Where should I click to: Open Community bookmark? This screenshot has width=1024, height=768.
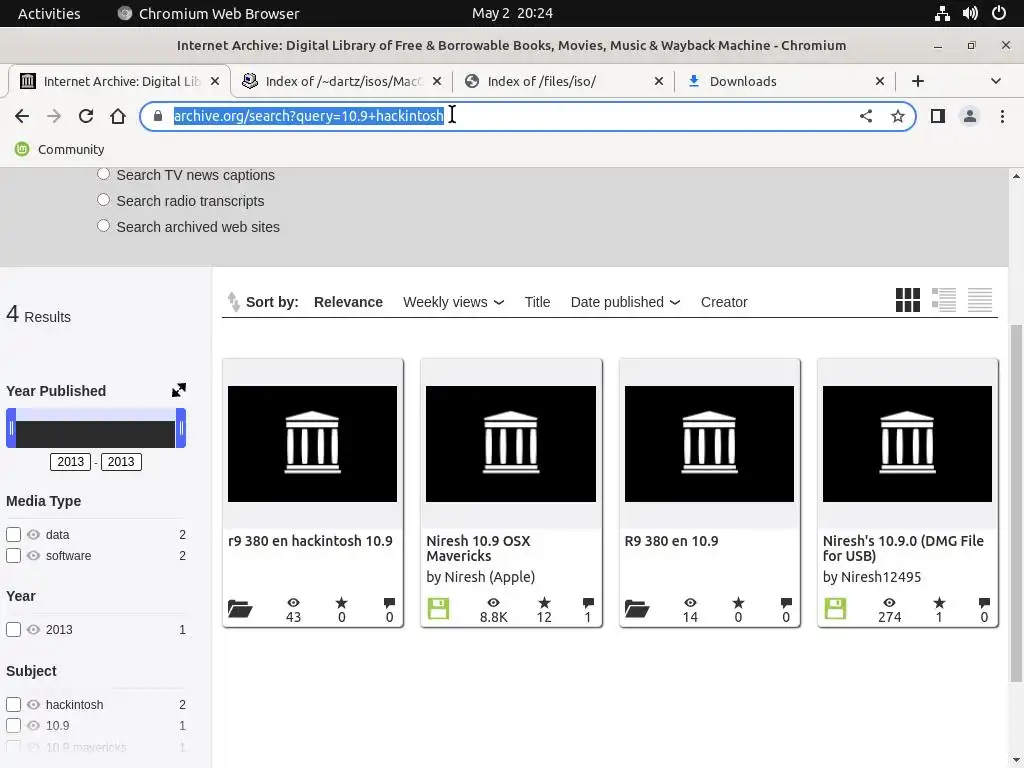coord(59,149)
